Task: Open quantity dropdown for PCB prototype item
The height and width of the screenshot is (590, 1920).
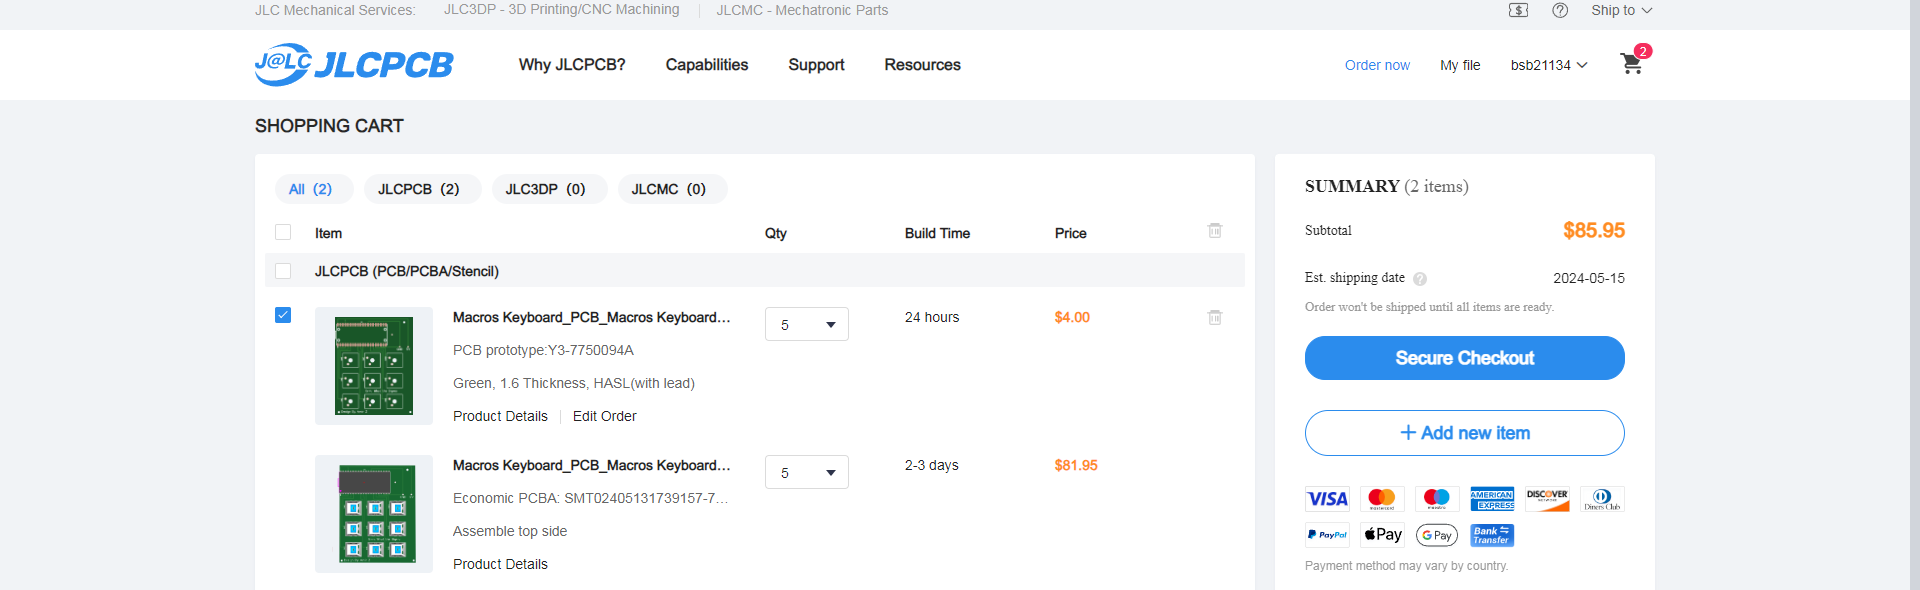Action: (x=807, y=324)
